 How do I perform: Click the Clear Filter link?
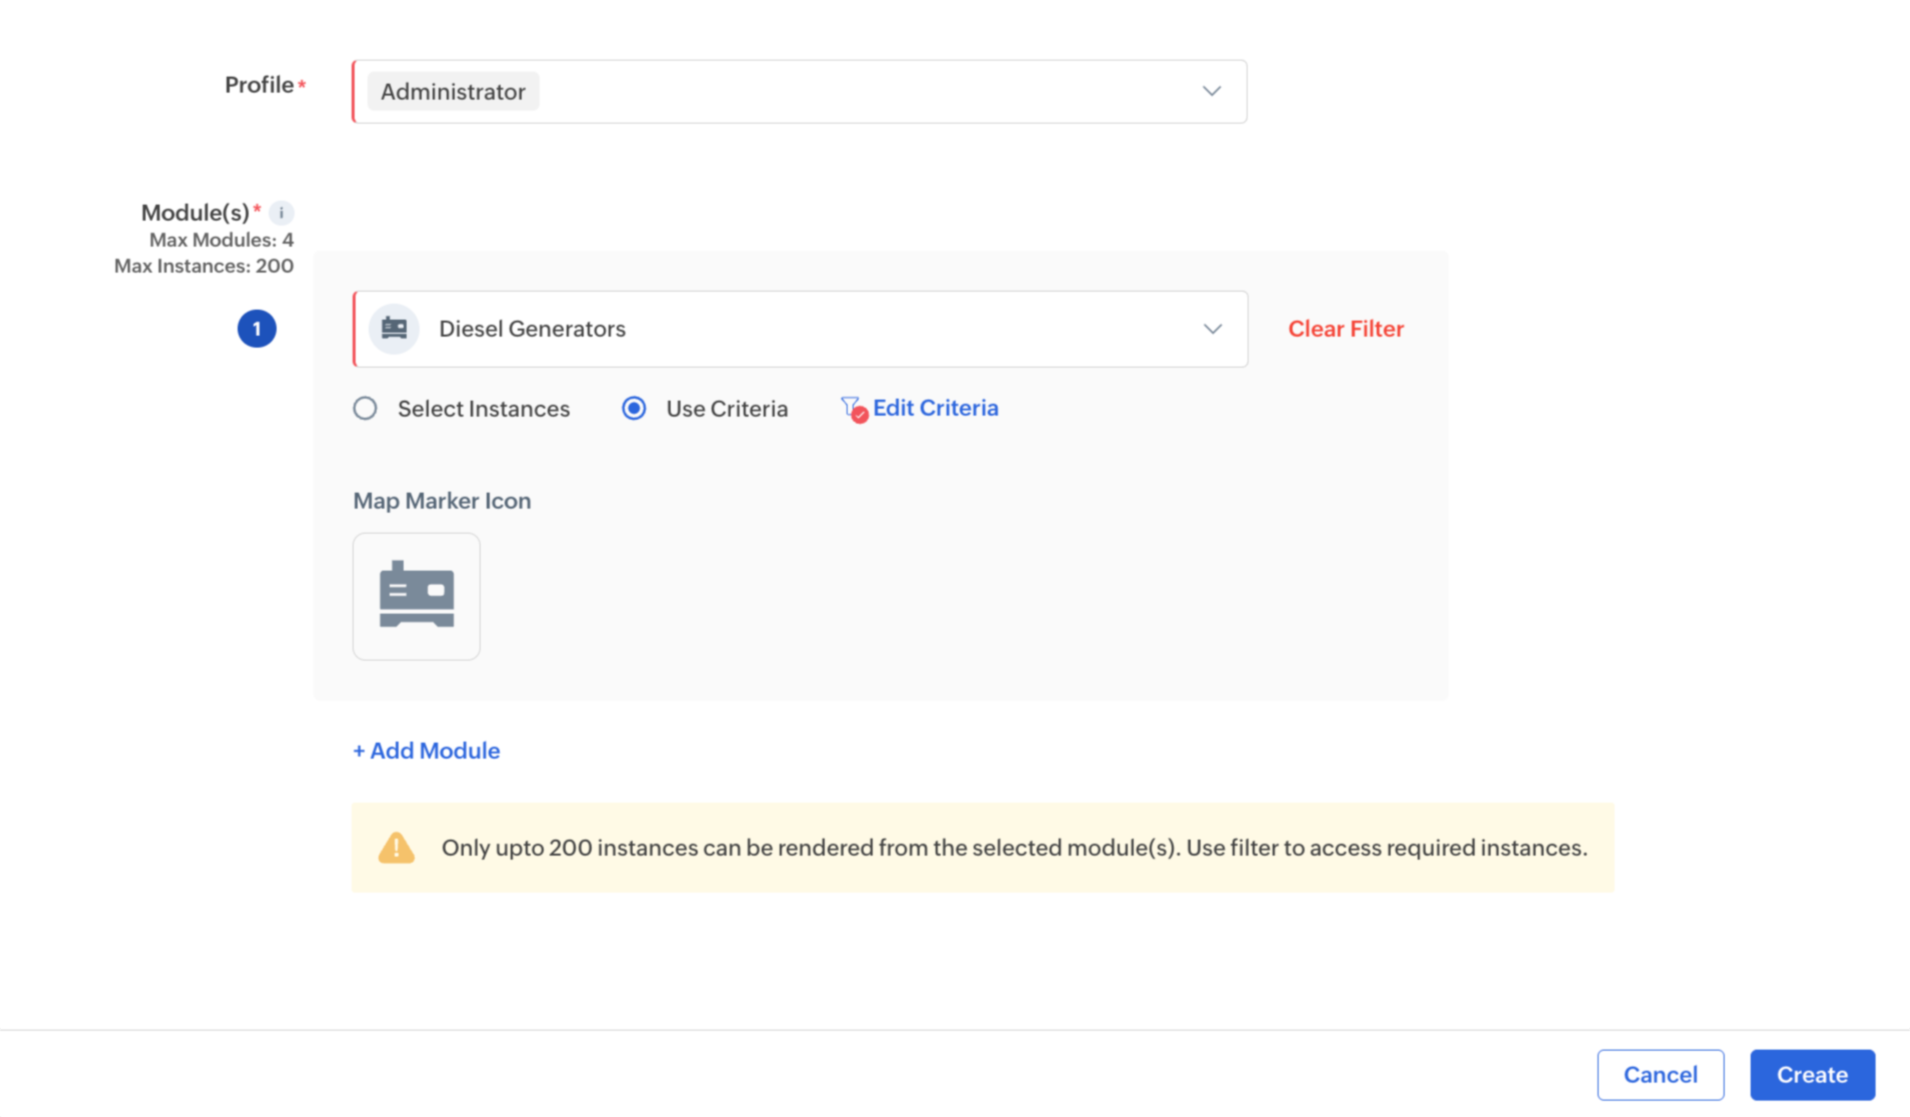(1346, 329)
